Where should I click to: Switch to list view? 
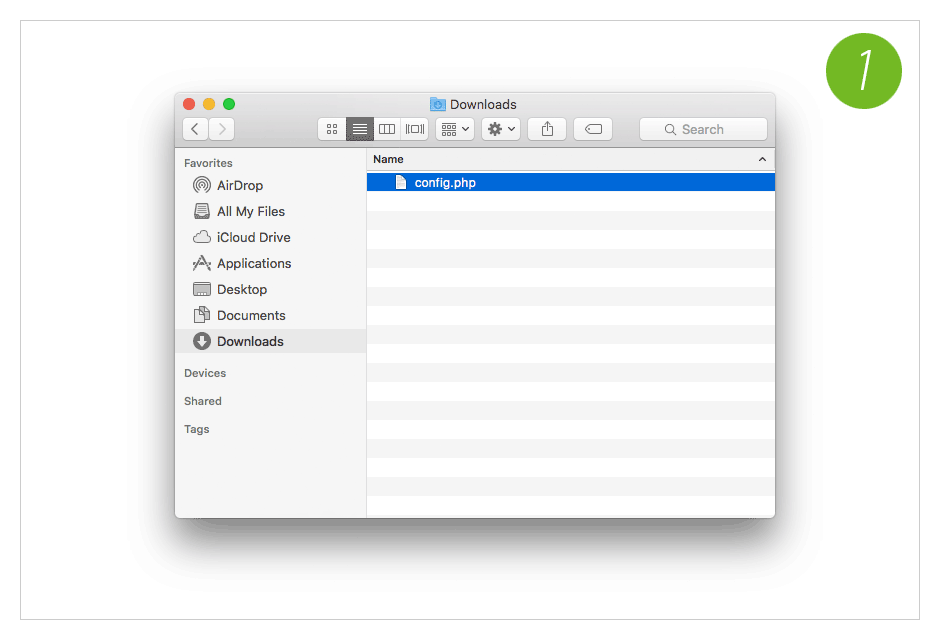click(x=360, y=129)
